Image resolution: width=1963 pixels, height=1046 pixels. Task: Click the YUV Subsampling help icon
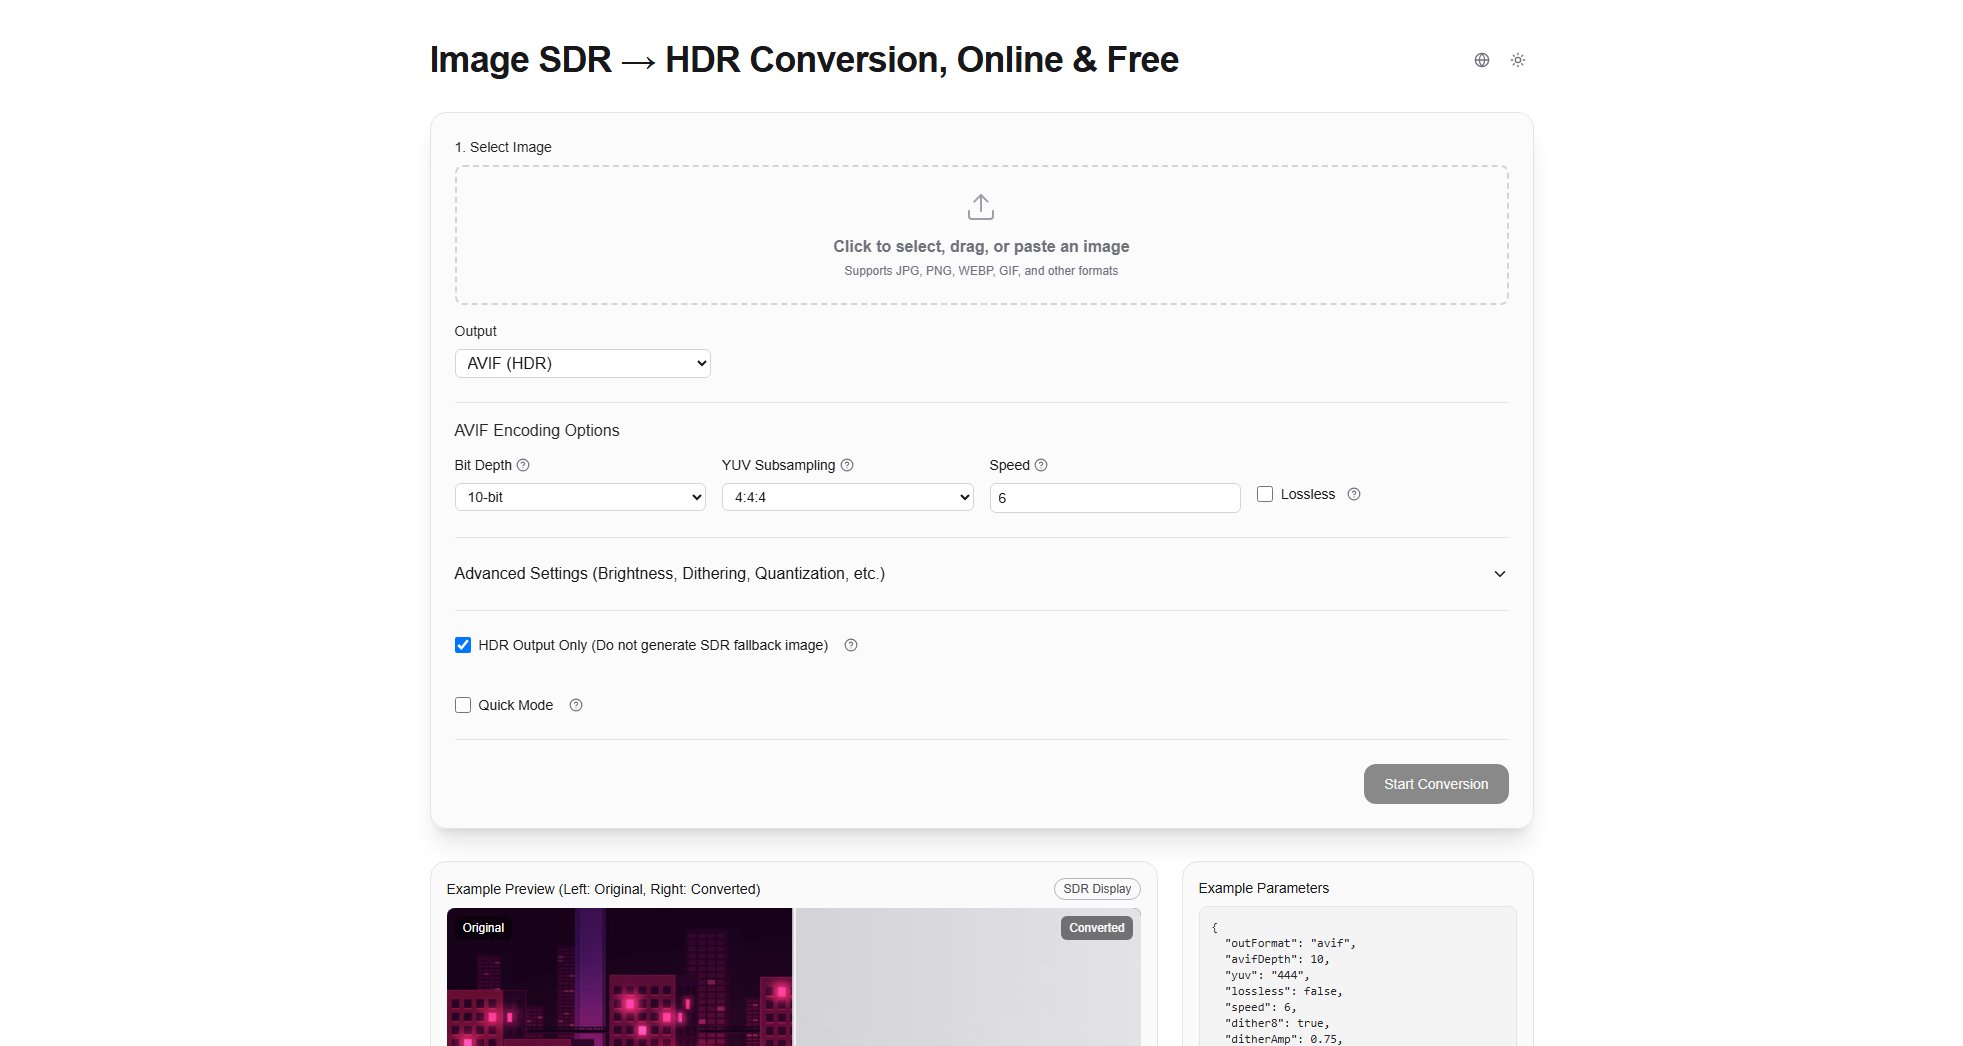pos(847,465)
